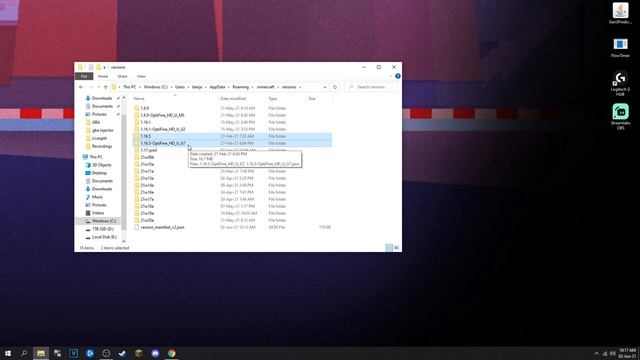Open the Home ribbon tab
This screenshot has width=640, height=360.
pos(103,76)
